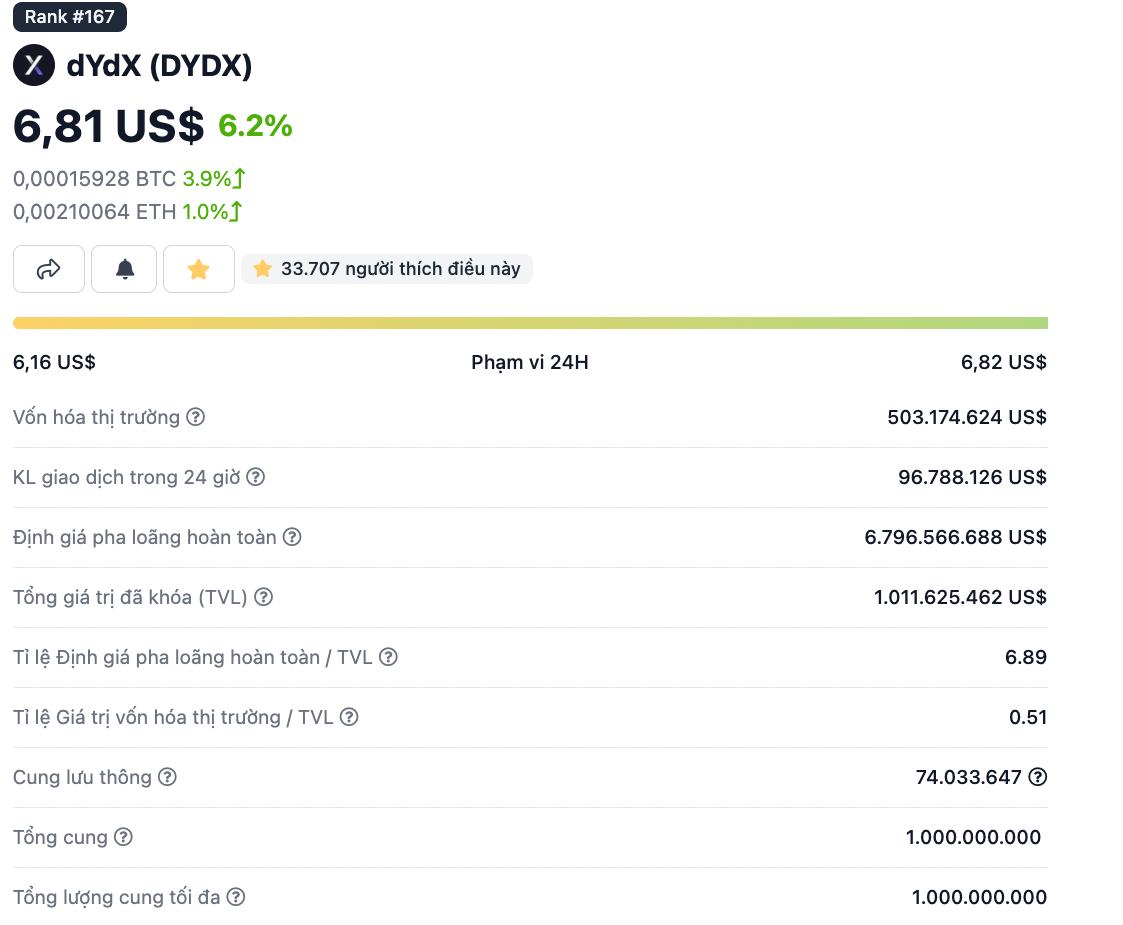This screenshot has height=925, width=1123.
Task: Click the Tổng lượng cung tối đa label
Action: click(x=117, y=898)
